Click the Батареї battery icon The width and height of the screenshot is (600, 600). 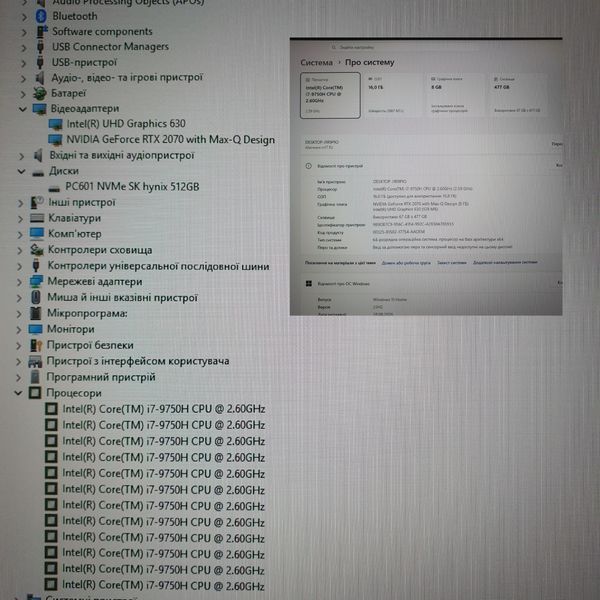[x=39, y=93]
